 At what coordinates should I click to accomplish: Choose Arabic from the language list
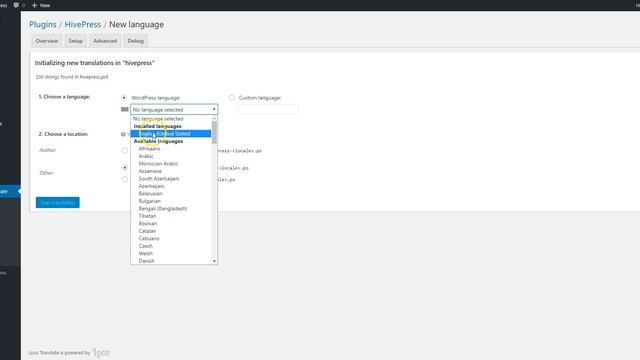171,156
